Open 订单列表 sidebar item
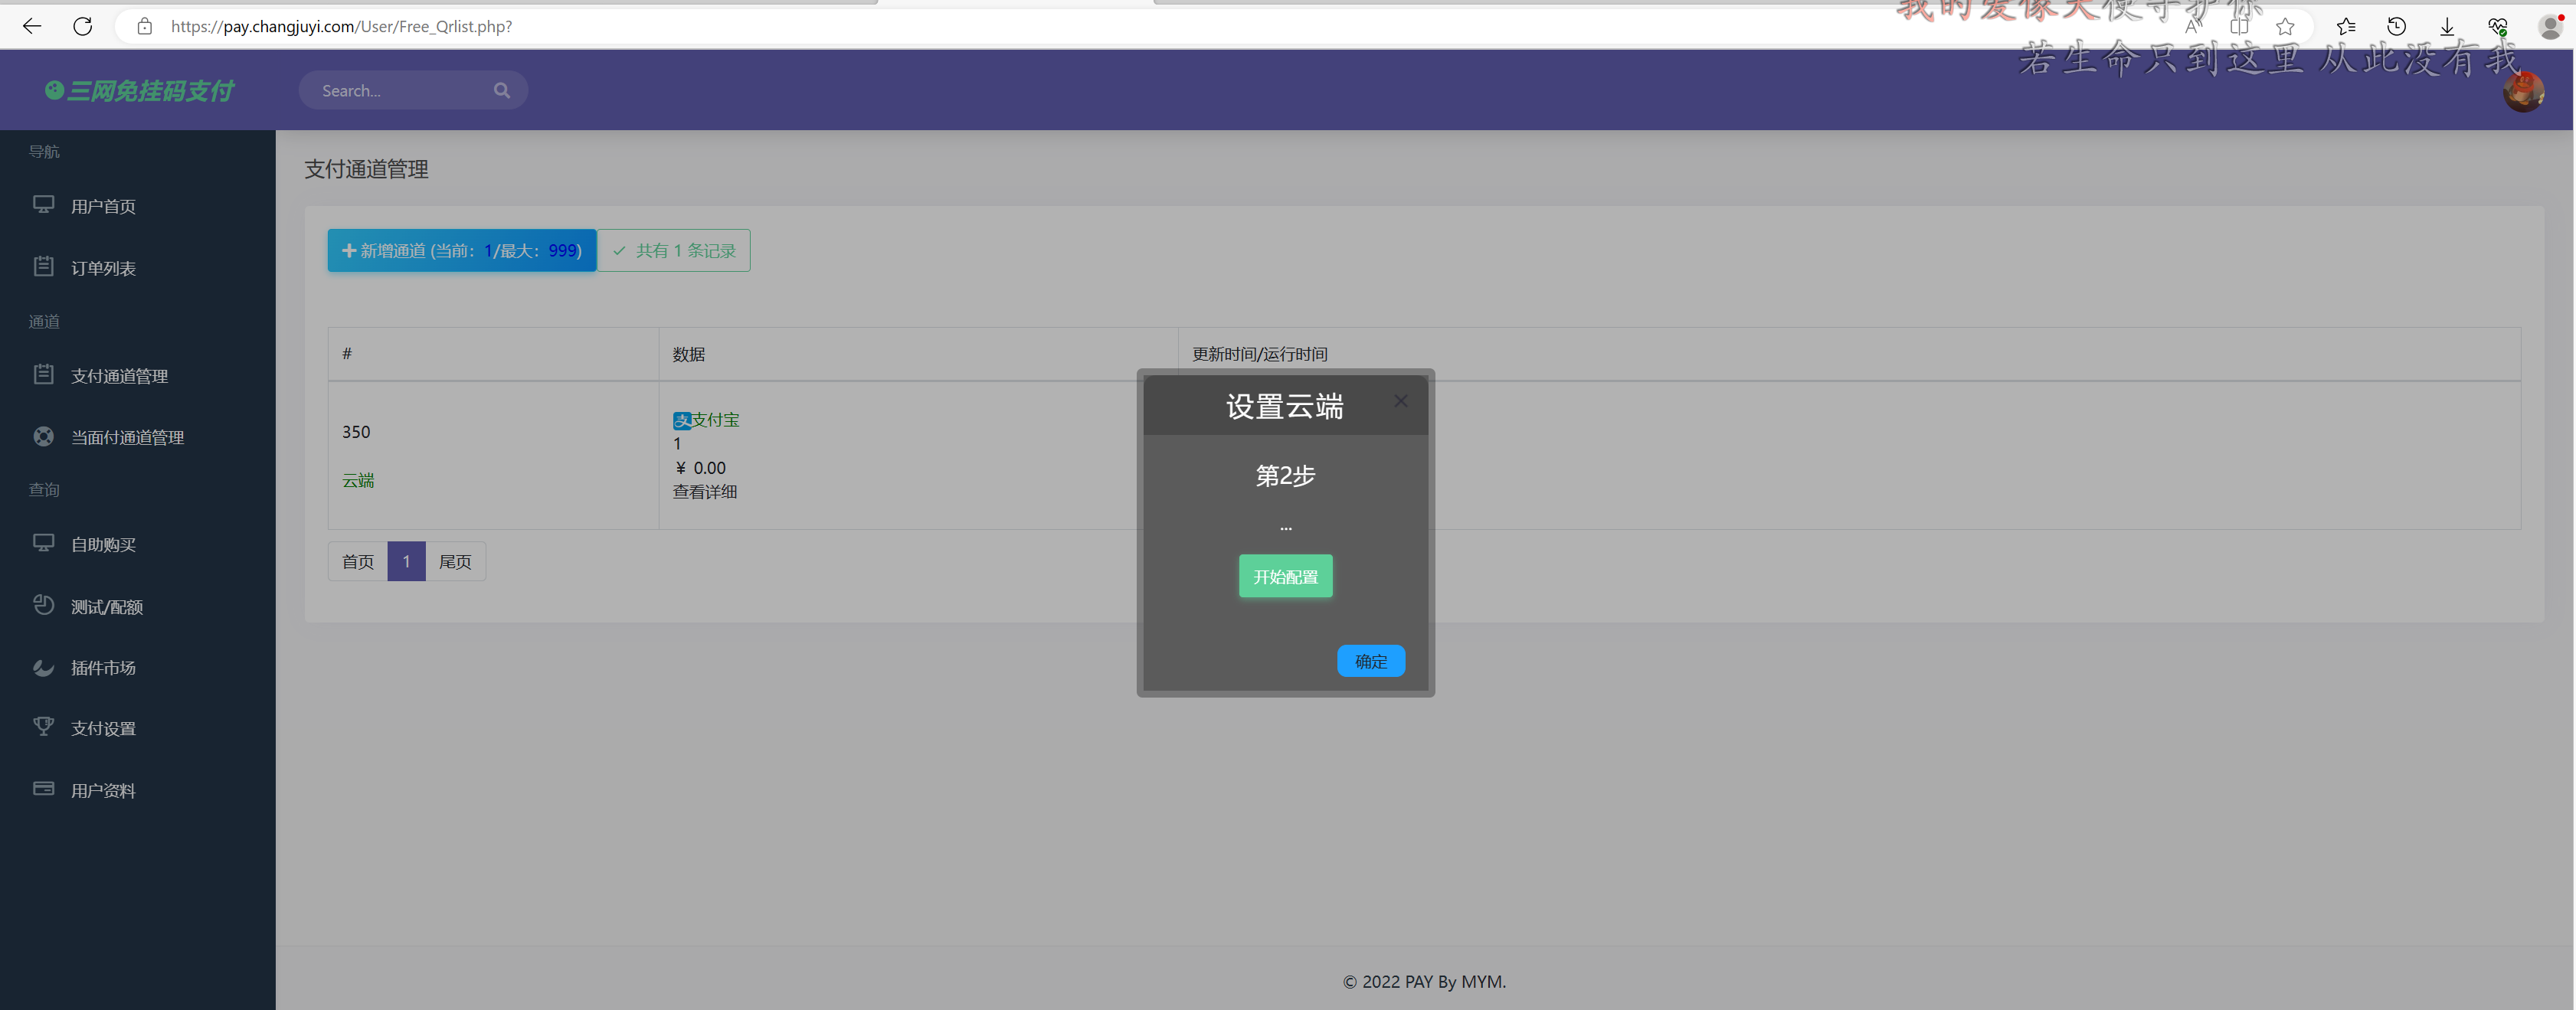This screenshot has height=1010, width=2576. 103,268
